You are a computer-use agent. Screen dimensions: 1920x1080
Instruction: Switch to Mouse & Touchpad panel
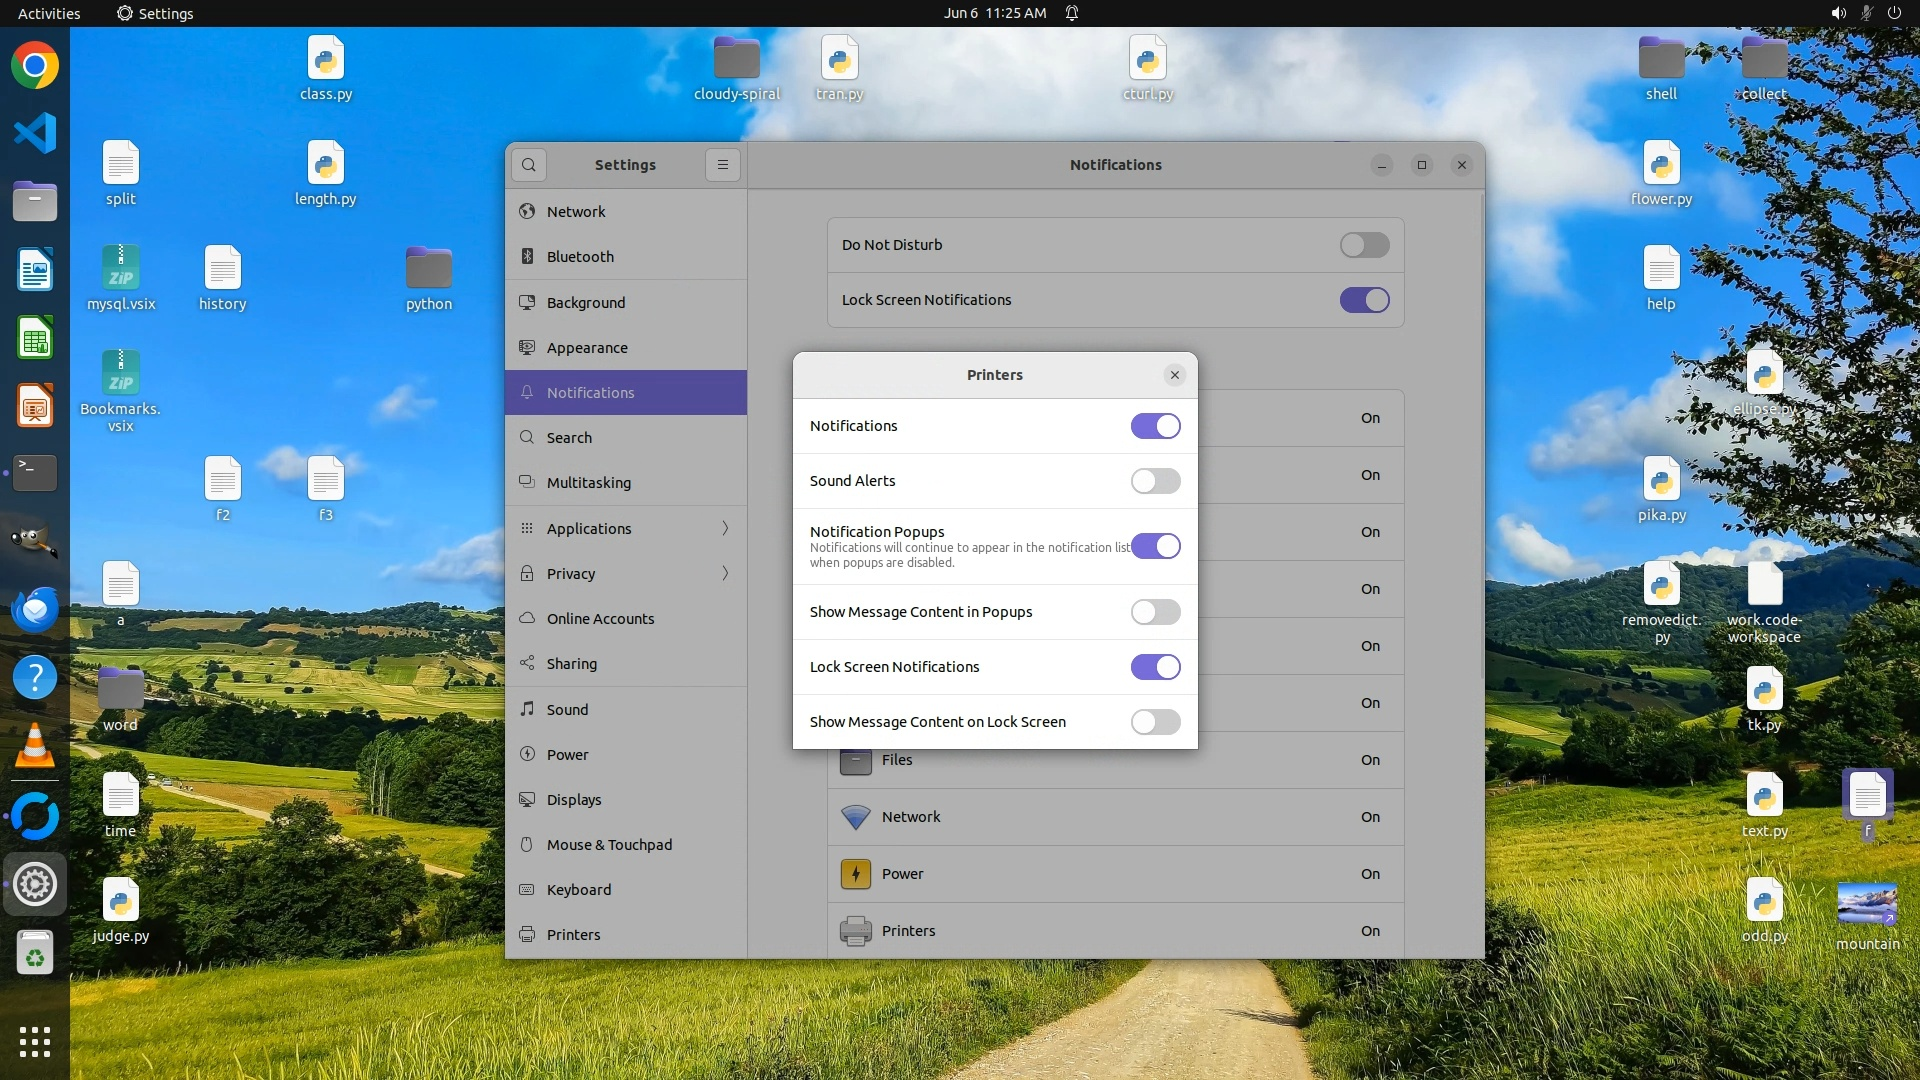[x=609, y=845]
